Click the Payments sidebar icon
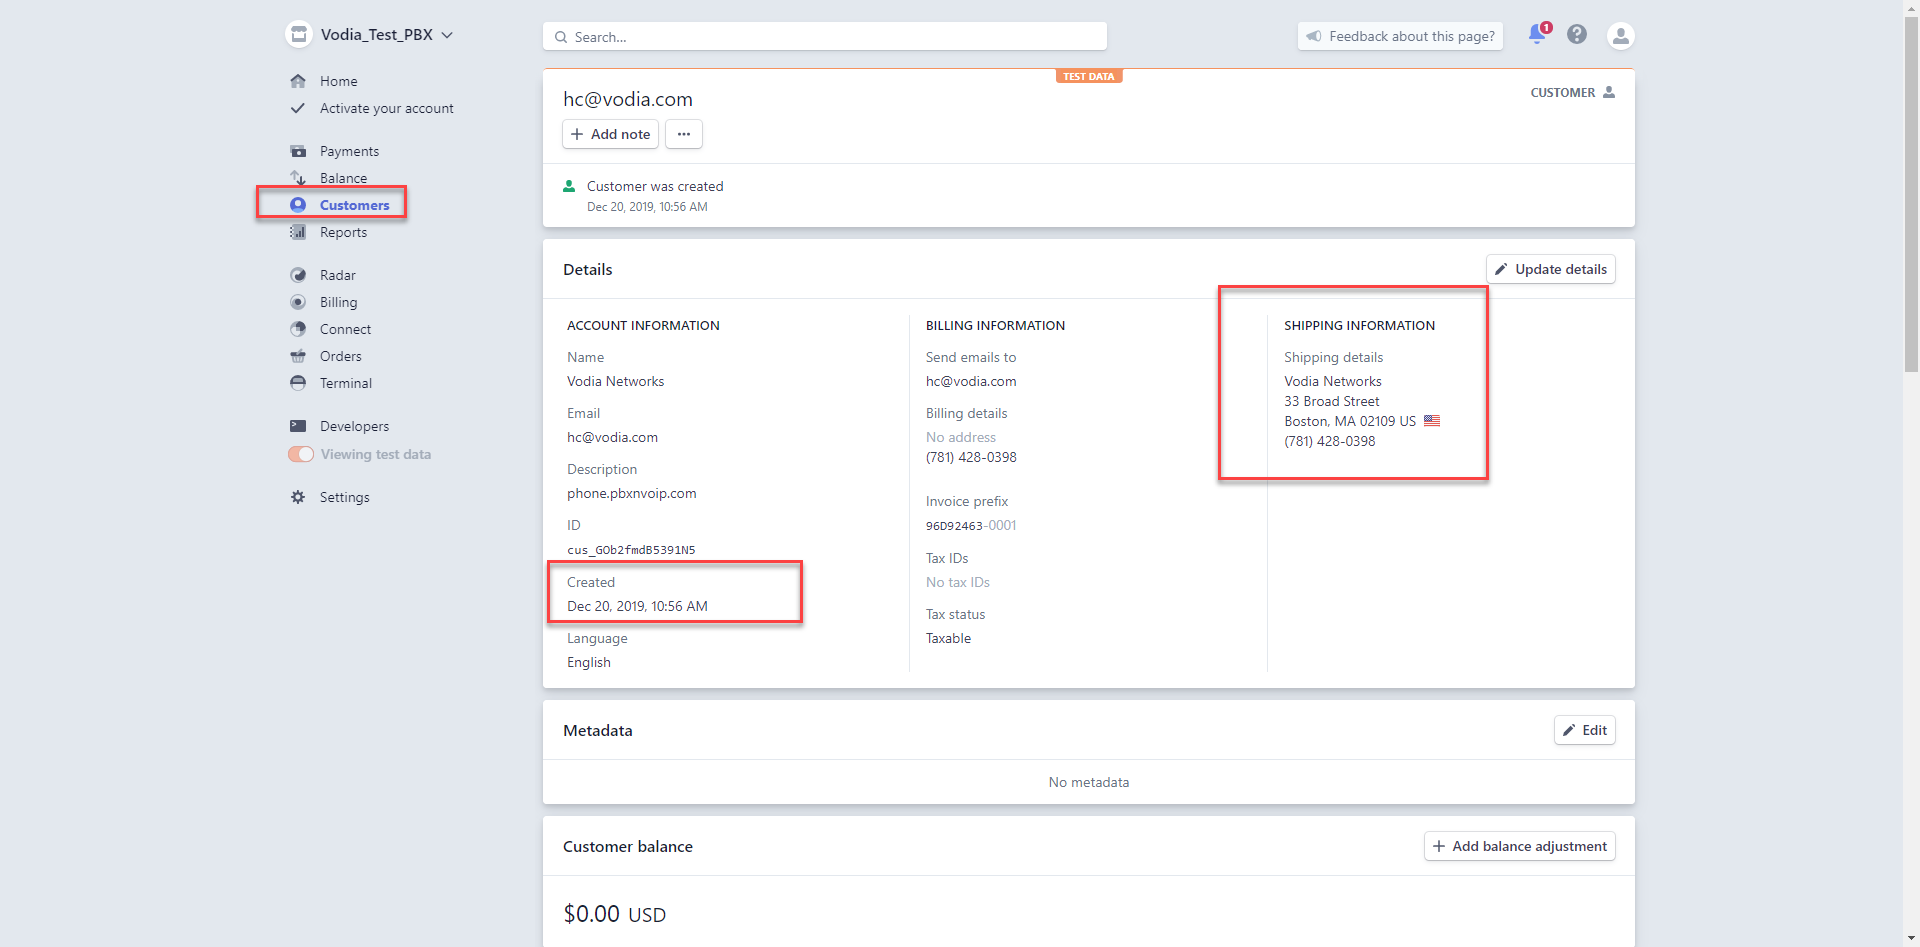Image resolution: width=1920 pixels, height=947 pixels. click(298, 151)
